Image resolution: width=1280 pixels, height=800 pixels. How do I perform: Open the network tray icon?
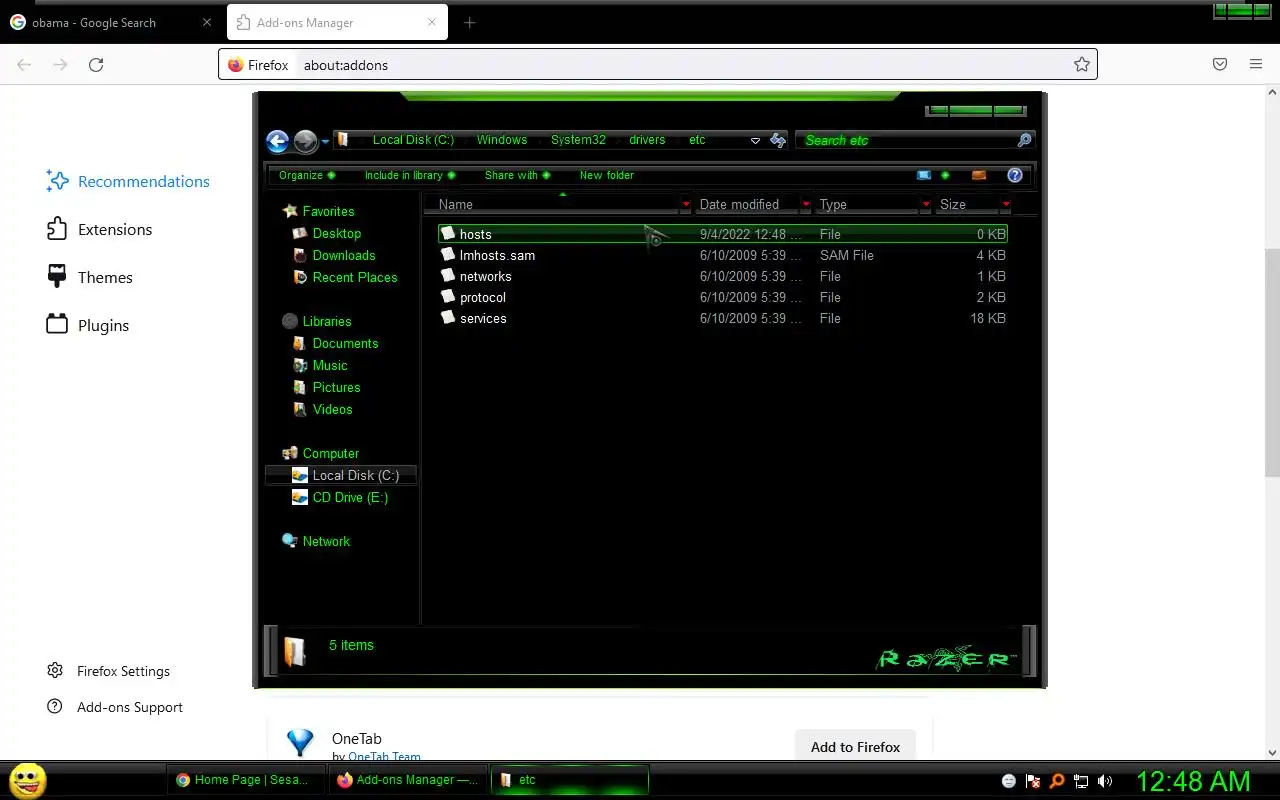1081,781
